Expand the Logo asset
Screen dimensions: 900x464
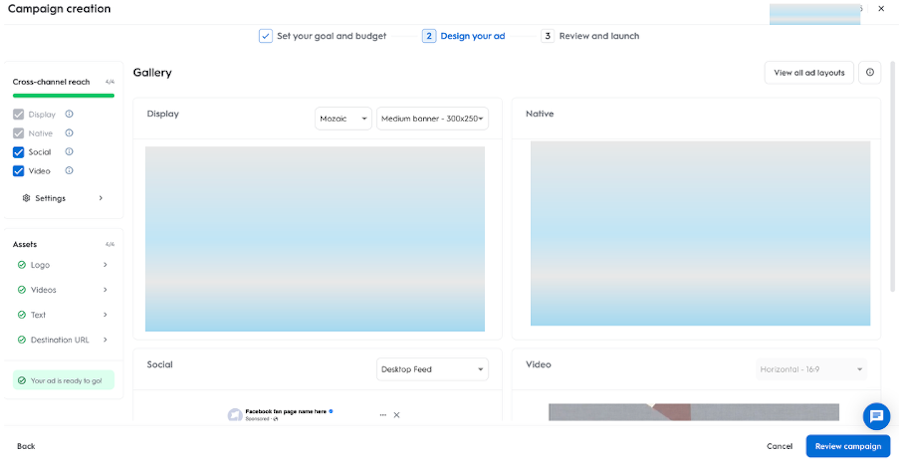pos(63,265)
